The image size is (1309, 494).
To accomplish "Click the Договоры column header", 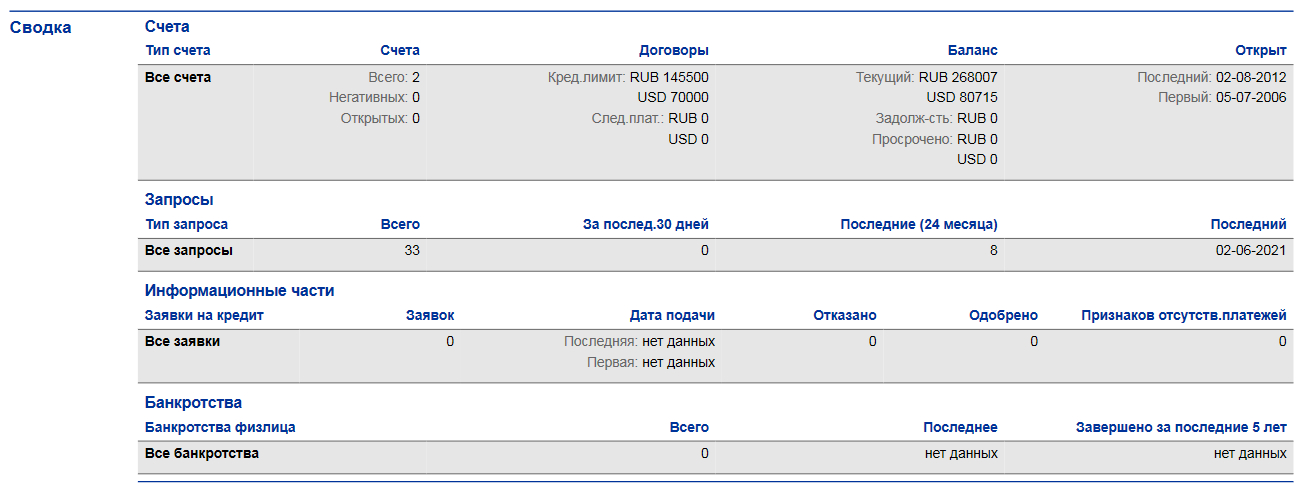I will (x=673, y=50).
